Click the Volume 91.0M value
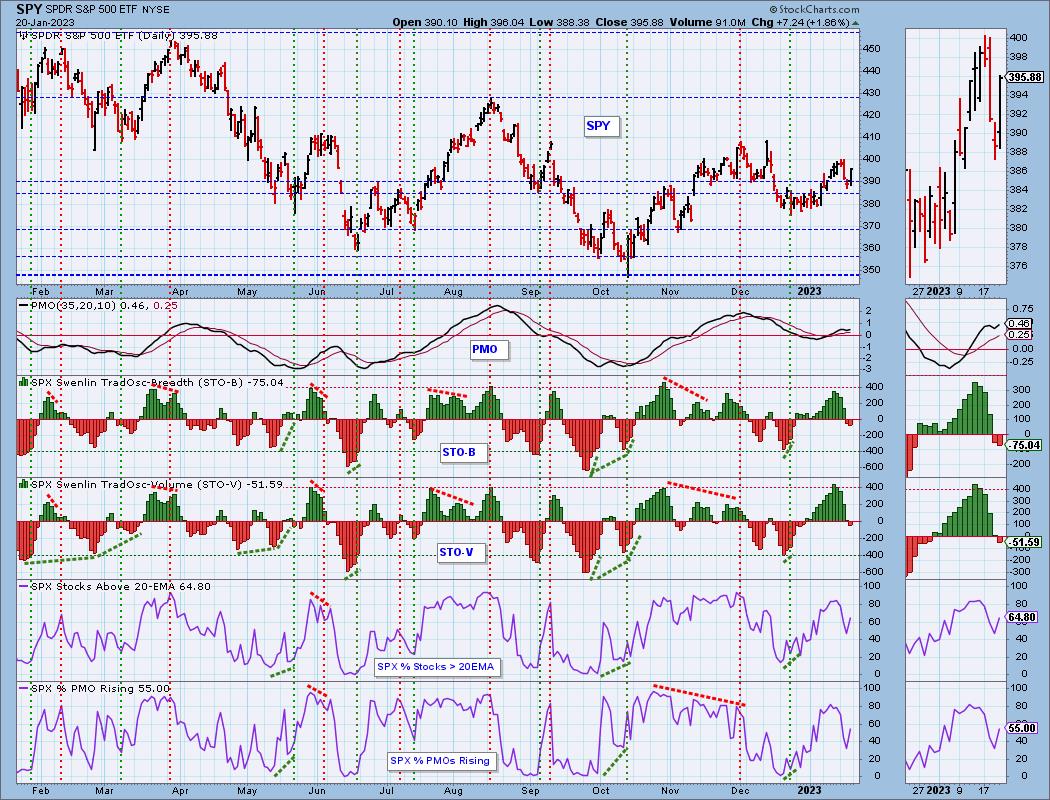 [x=707, y=22]
